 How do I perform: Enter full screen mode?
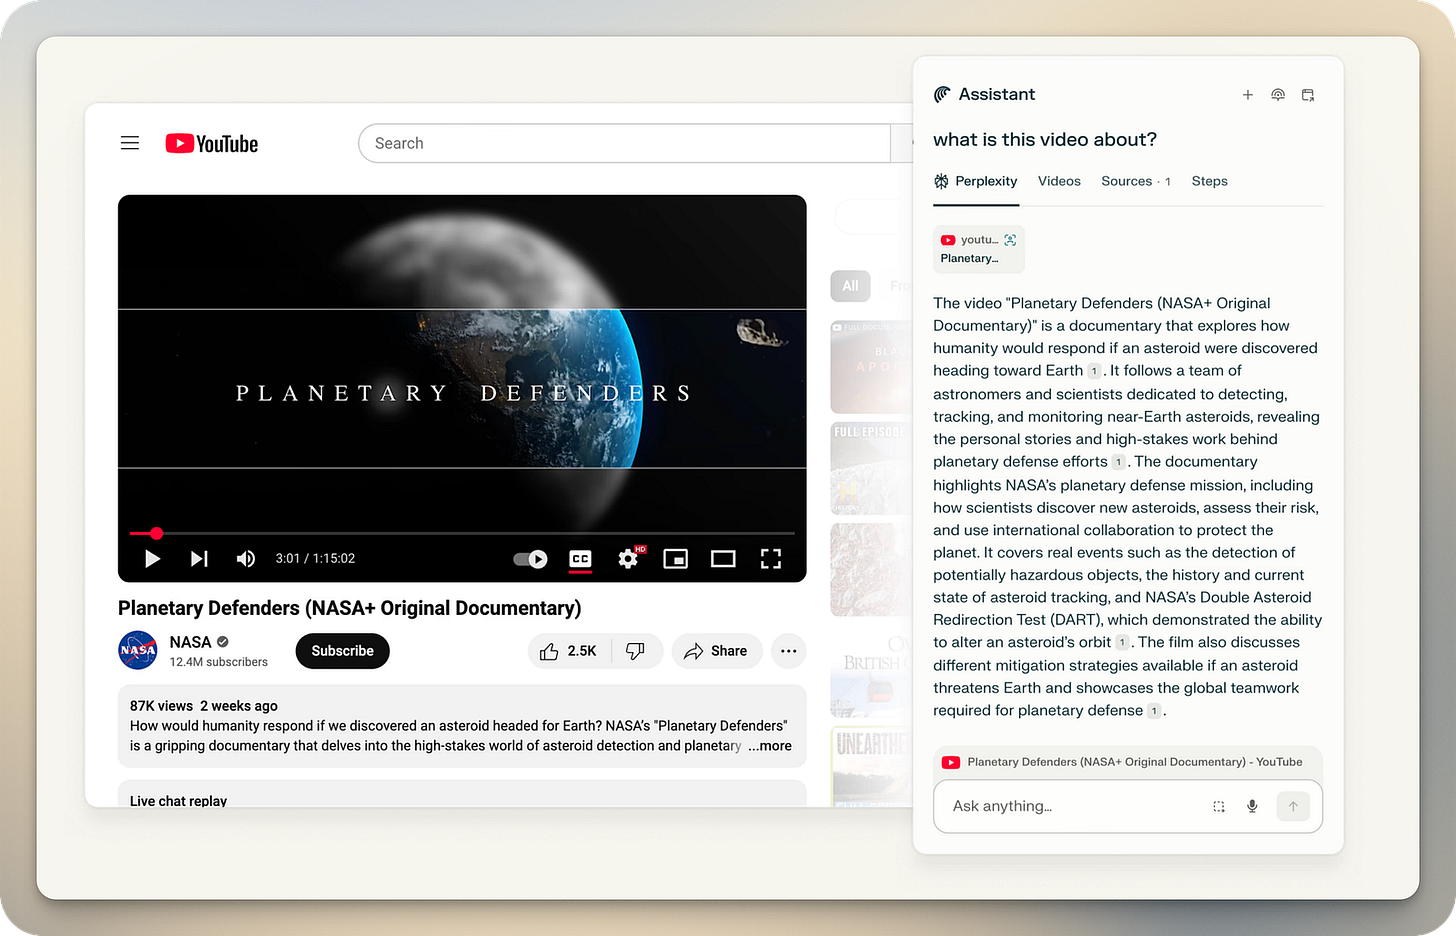coord(771,559)
